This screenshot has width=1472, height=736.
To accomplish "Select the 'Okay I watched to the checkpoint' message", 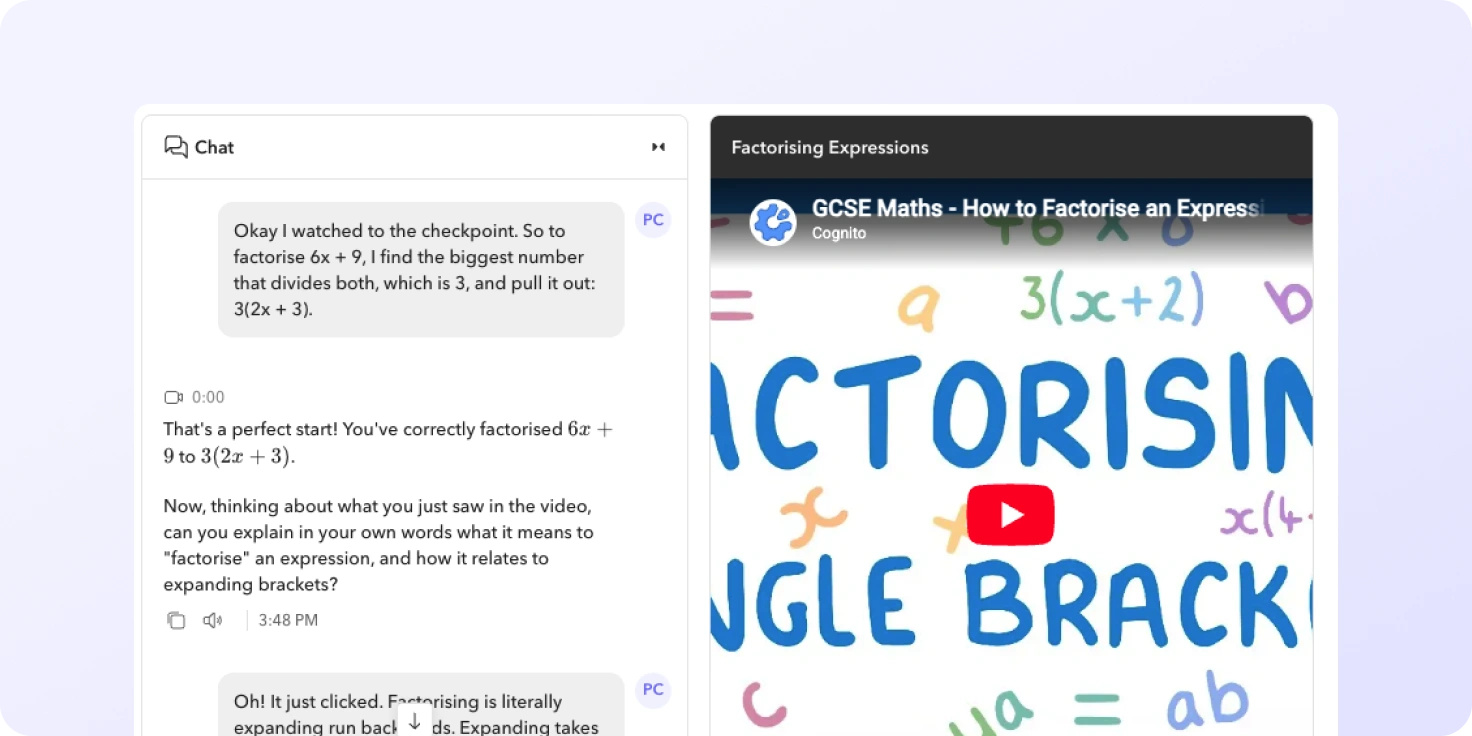I will [x=421, y=270].
